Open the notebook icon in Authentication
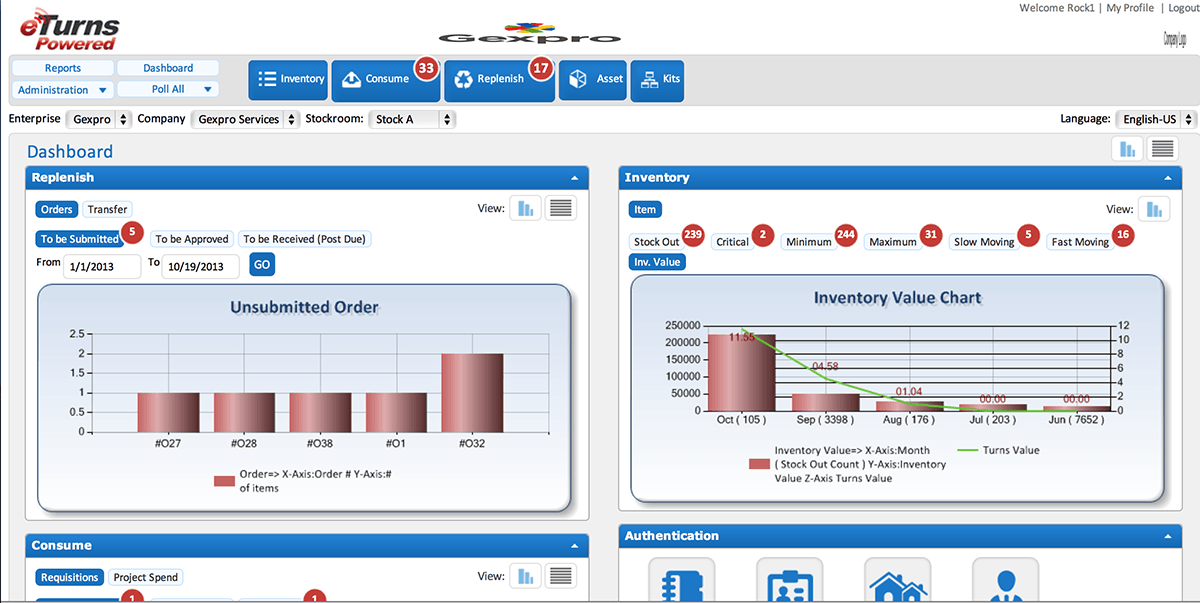The width and height of the screenshot is (1200, 603). (x=682, y=581)
